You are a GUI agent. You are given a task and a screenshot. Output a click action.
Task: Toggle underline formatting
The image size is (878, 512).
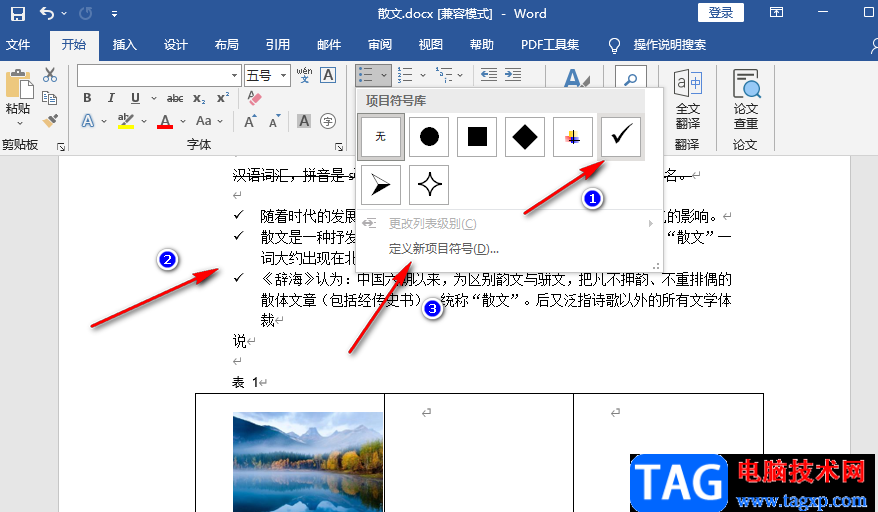coord(135,98)
